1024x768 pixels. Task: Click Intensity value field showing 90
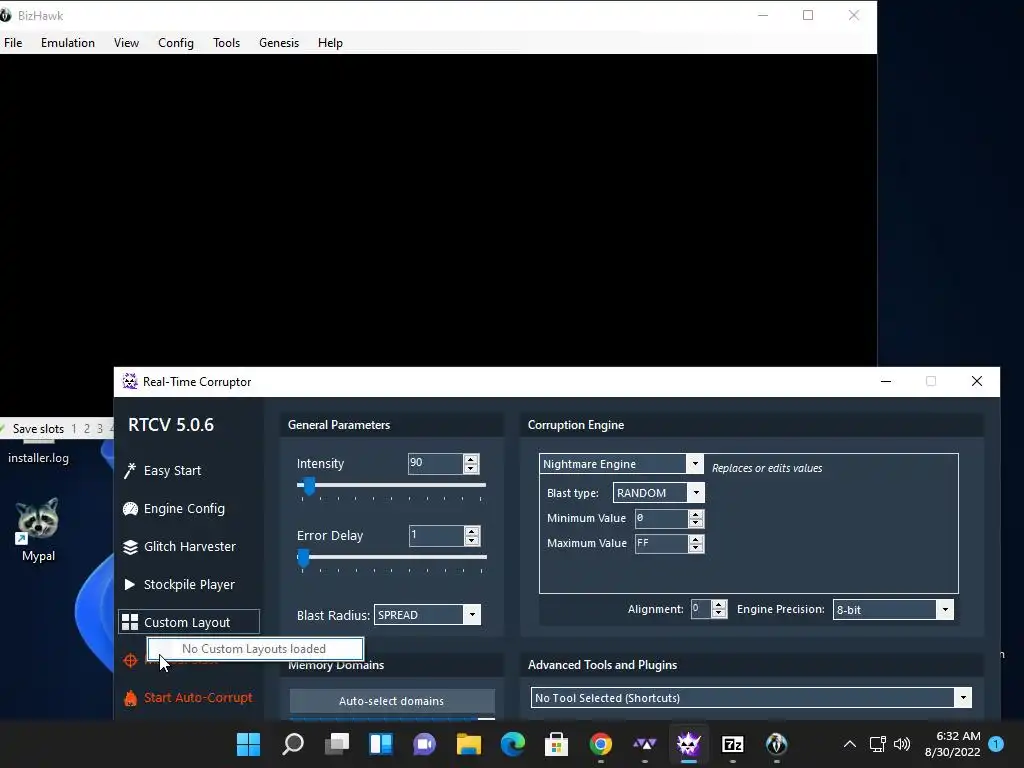436,463
